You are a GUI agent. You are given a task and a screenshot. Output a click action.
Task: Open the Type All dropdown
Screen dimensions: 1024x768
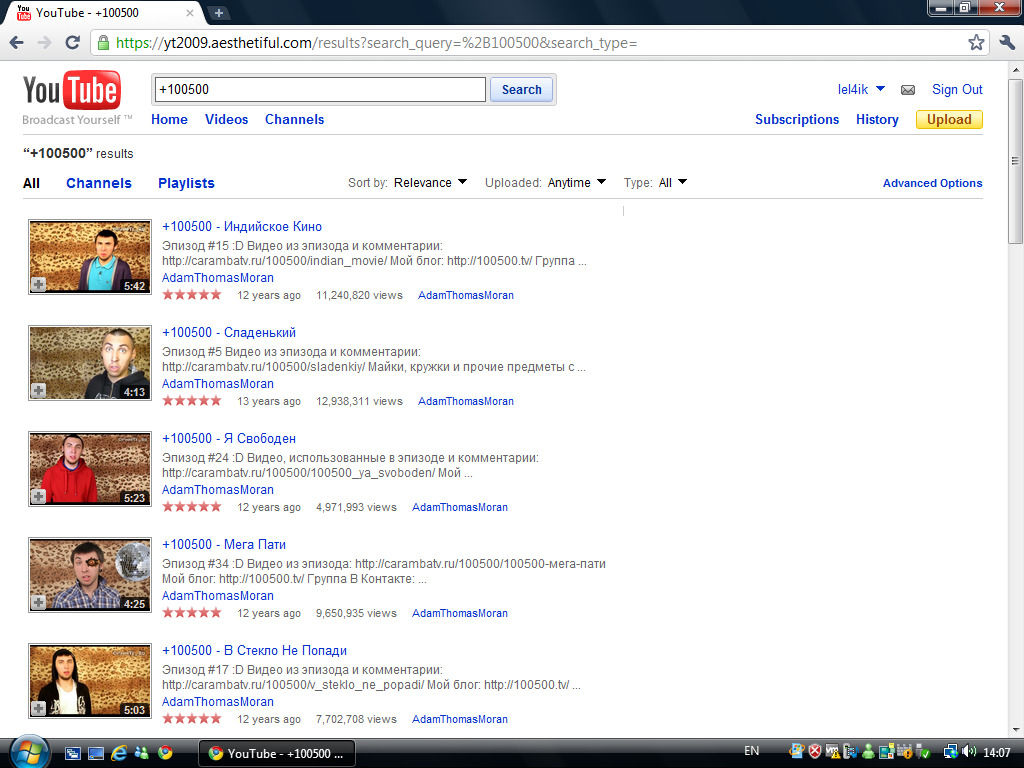click(672, 183)
